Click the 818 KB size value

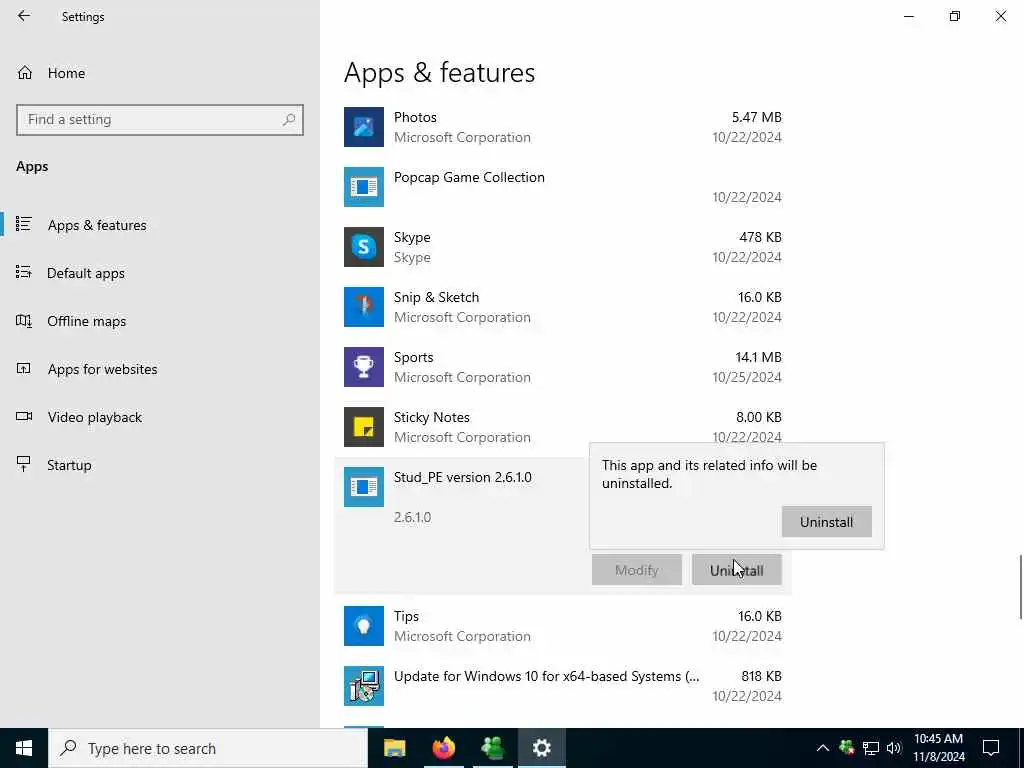coord(761,676)
